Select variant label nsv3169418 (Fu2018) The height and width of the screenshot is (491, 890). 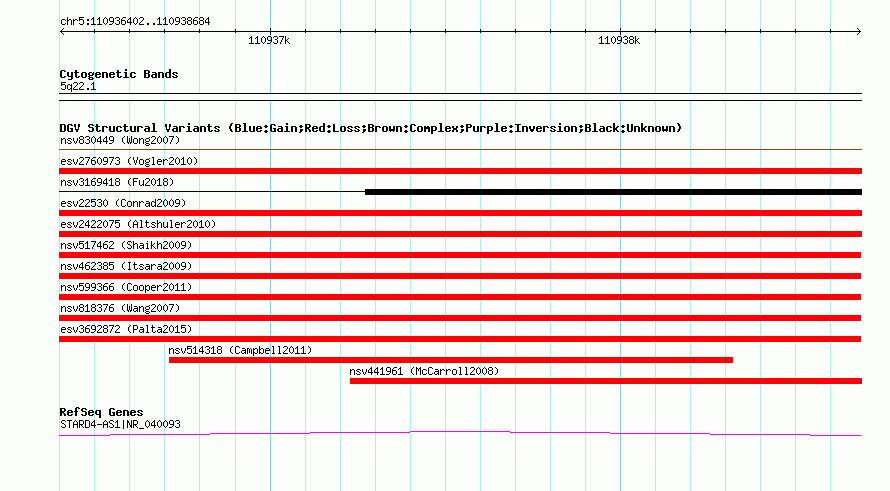(x=117, y=182)
